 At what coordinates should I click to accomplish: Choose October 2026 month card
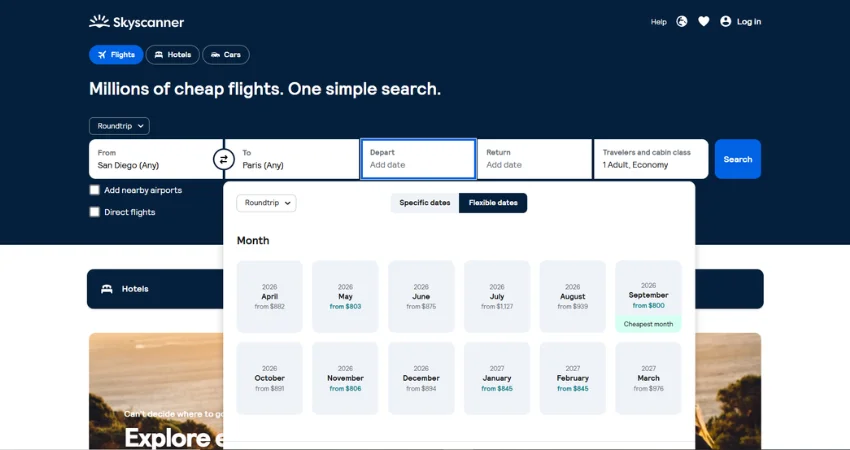pos(269,378)
